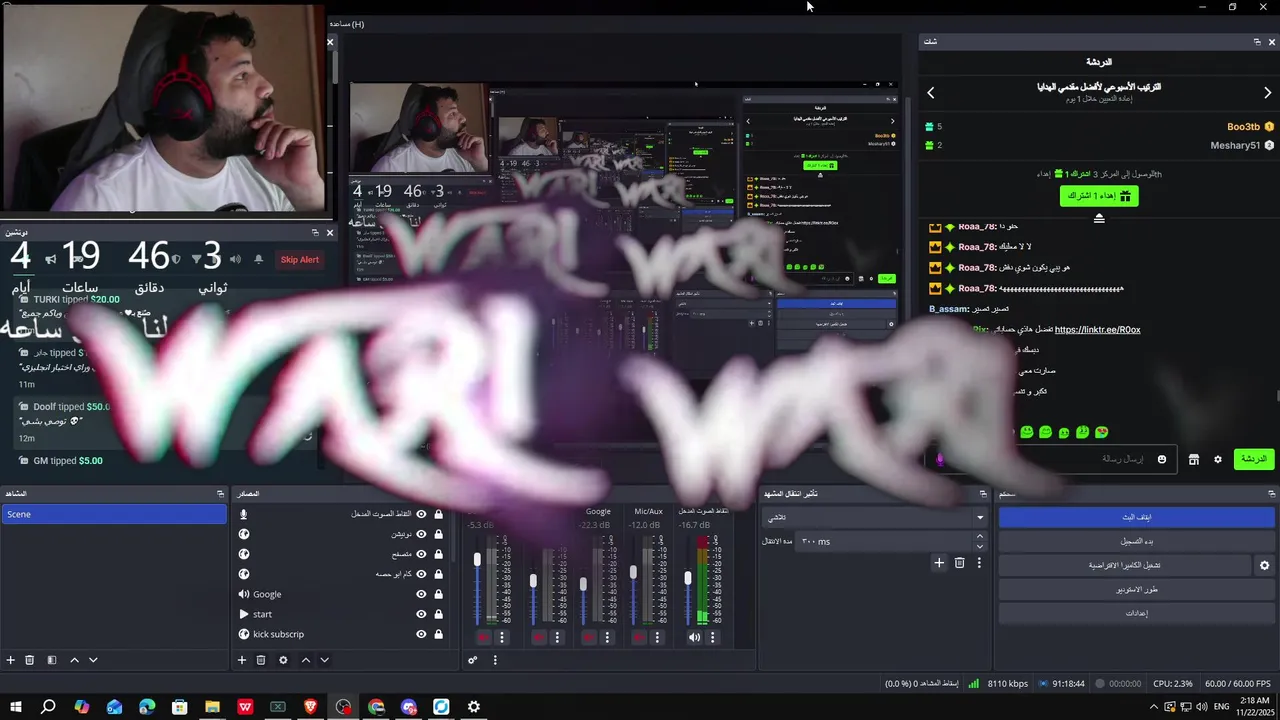Add transition with plus icon

[939, 563]
